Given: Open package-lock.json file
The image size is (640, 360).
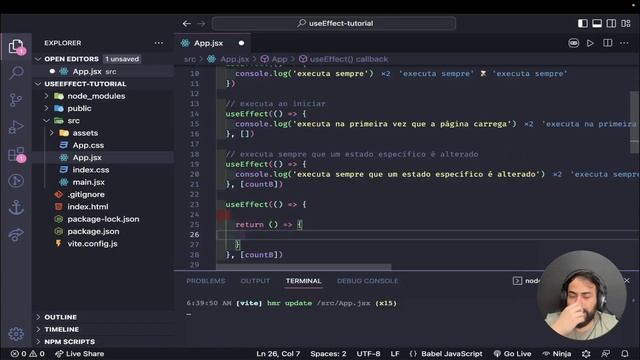Looking at the screenshot, I should point(103,219).
